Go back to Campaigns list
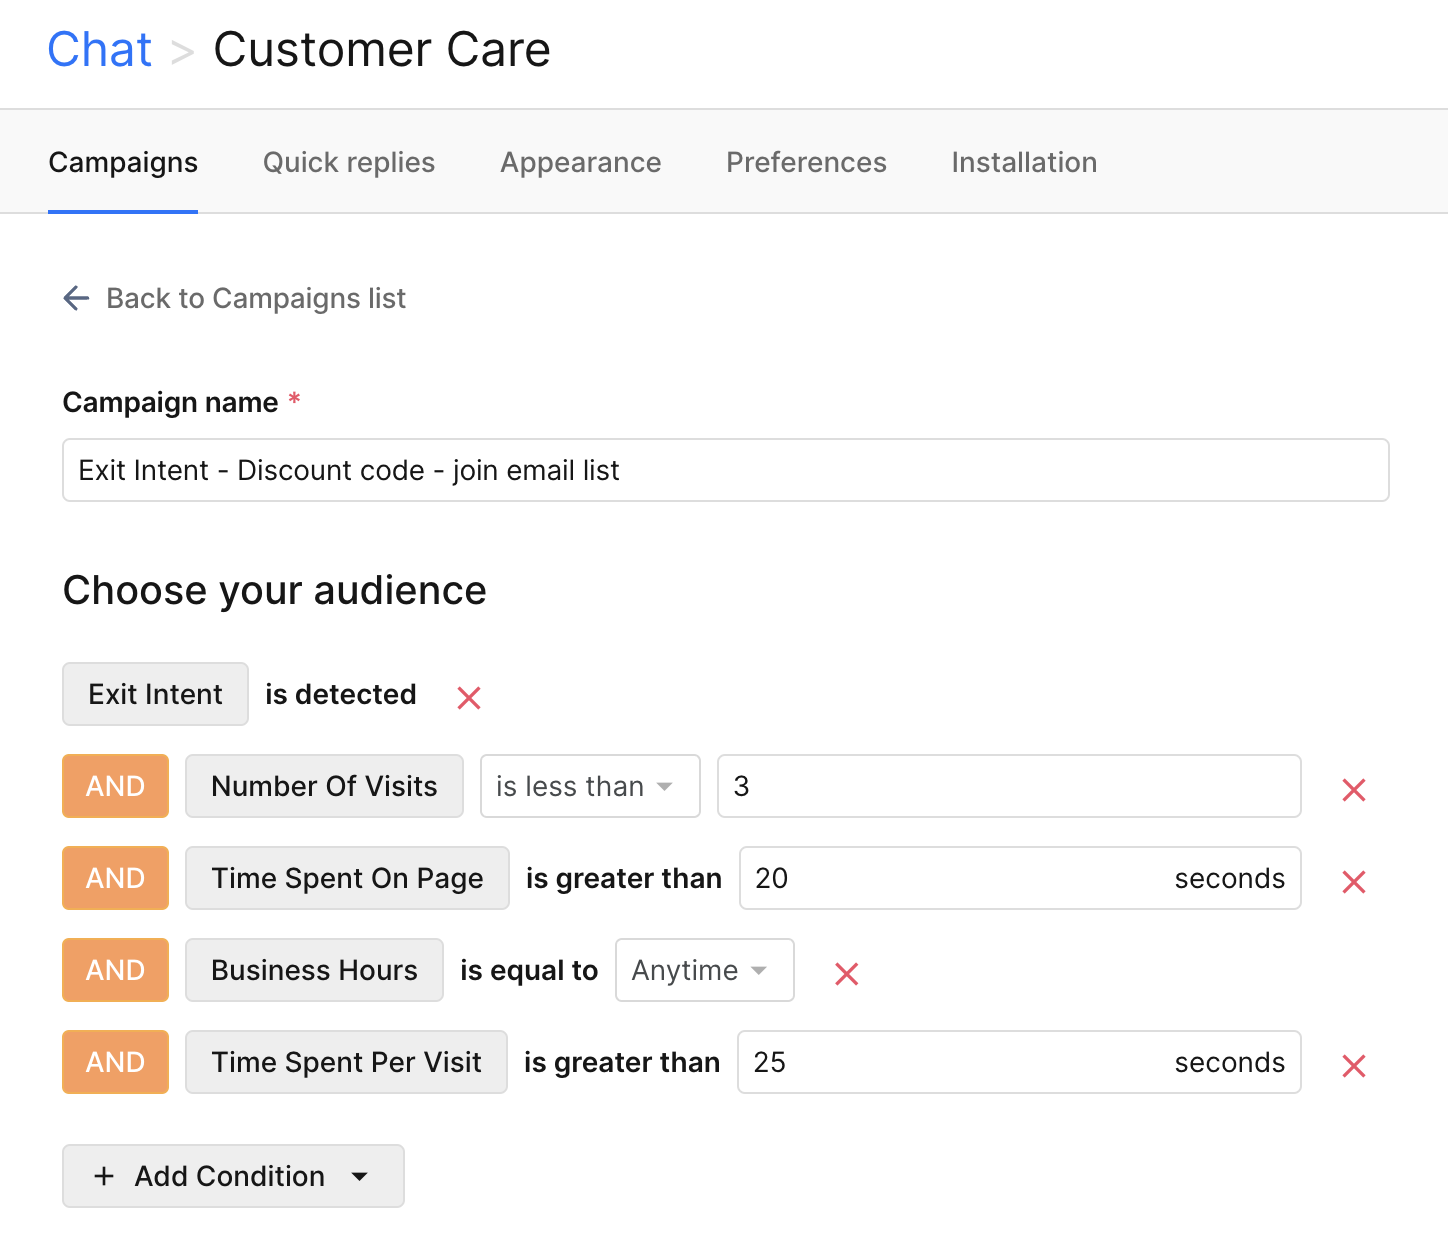 pyautogui.click(x=256, y=298)
